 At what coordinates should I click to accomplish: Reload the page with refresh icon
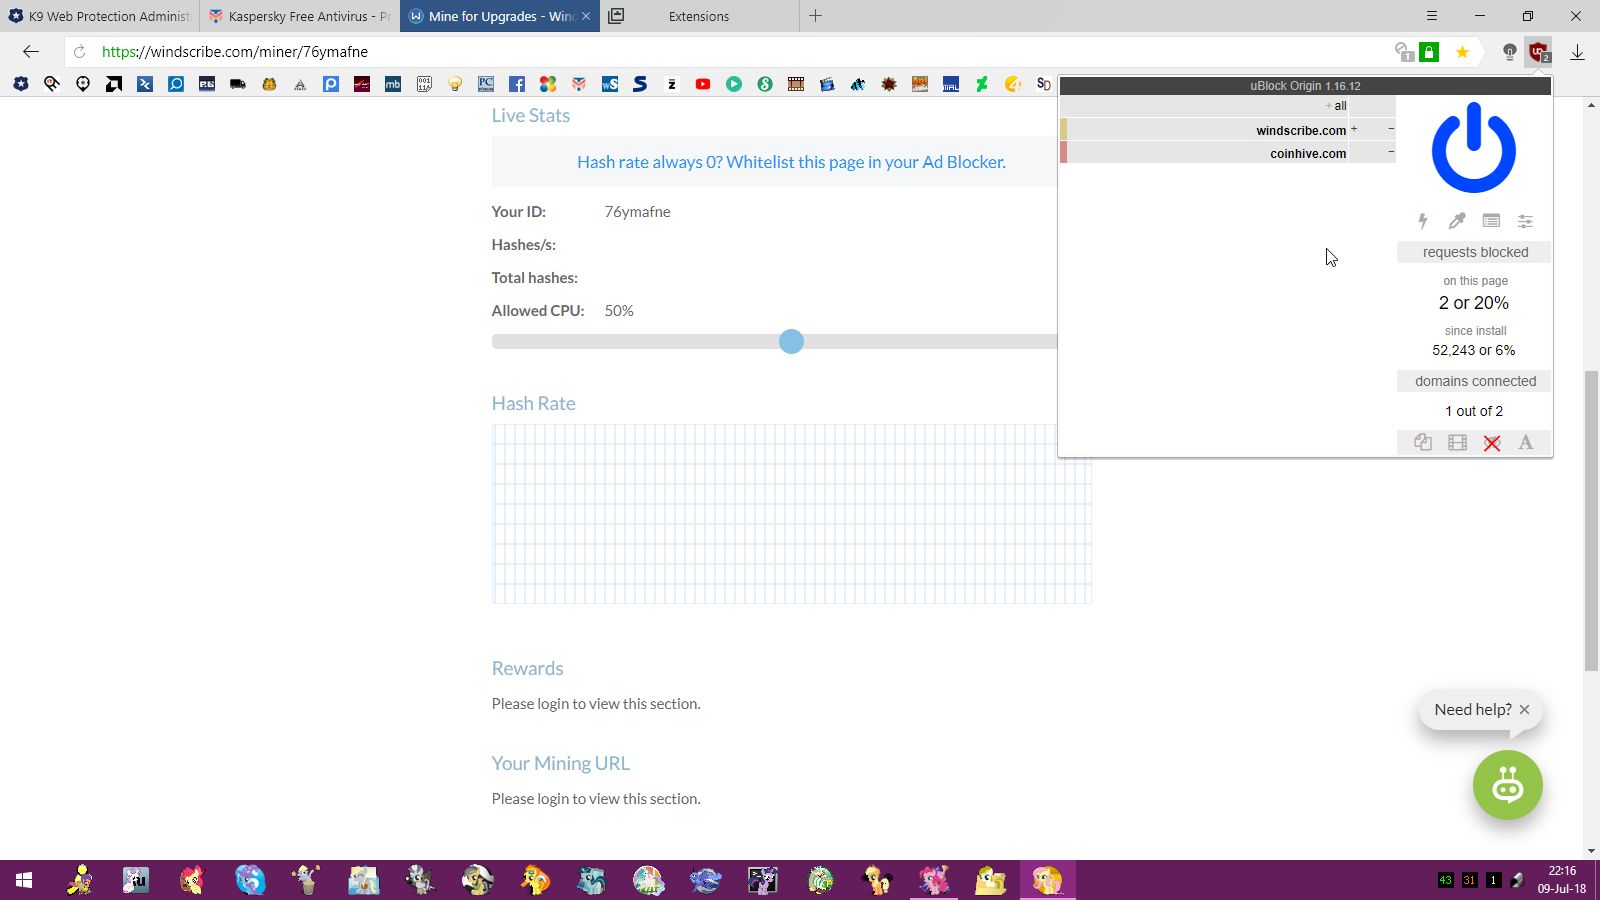(x=80, y=52)
